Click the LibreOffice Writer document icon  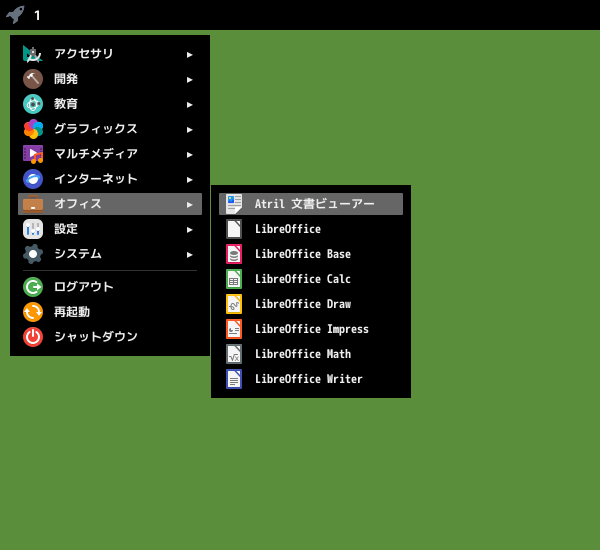tap(234, 379)
